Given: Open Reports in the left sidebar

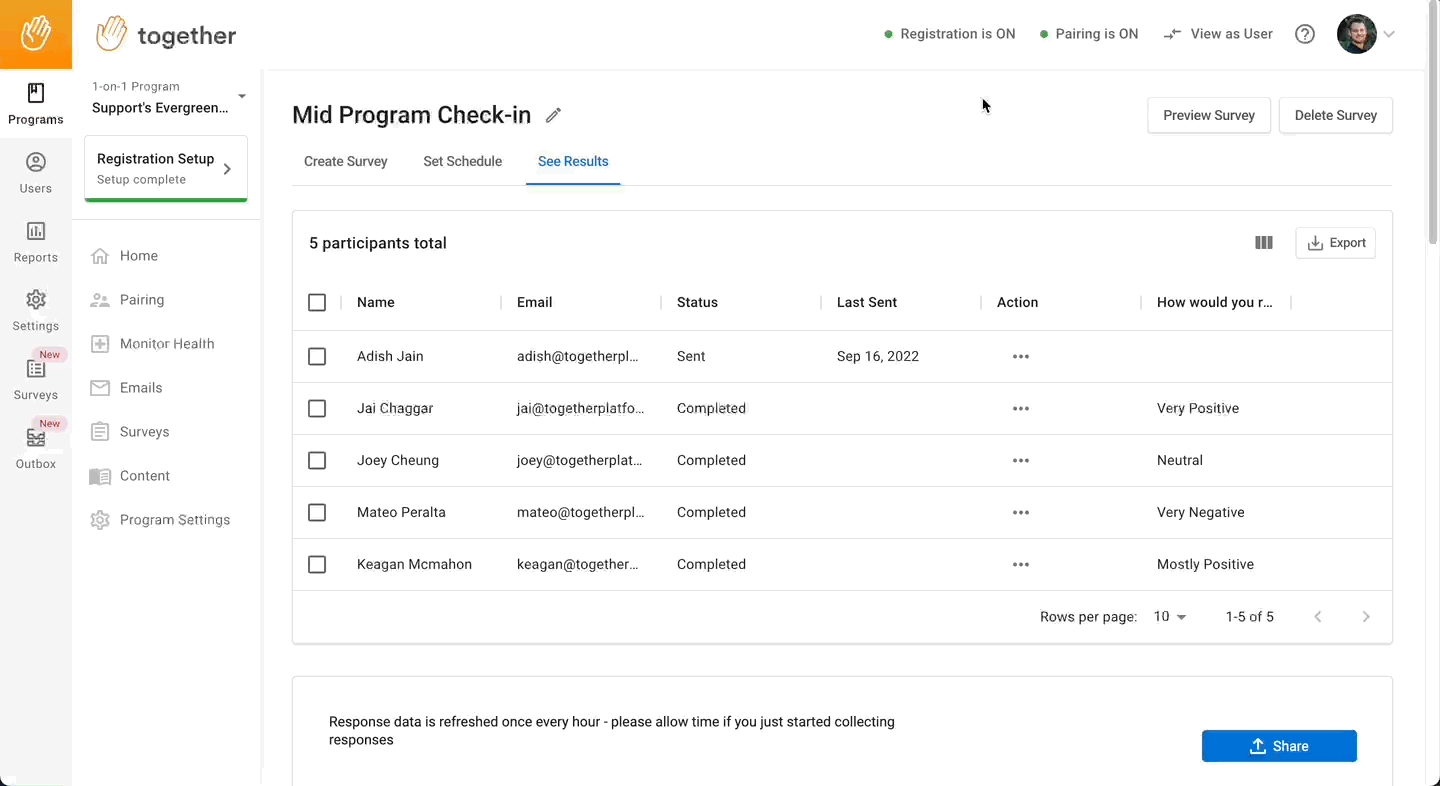Looking at the screenshot, I should pos(36,243).
